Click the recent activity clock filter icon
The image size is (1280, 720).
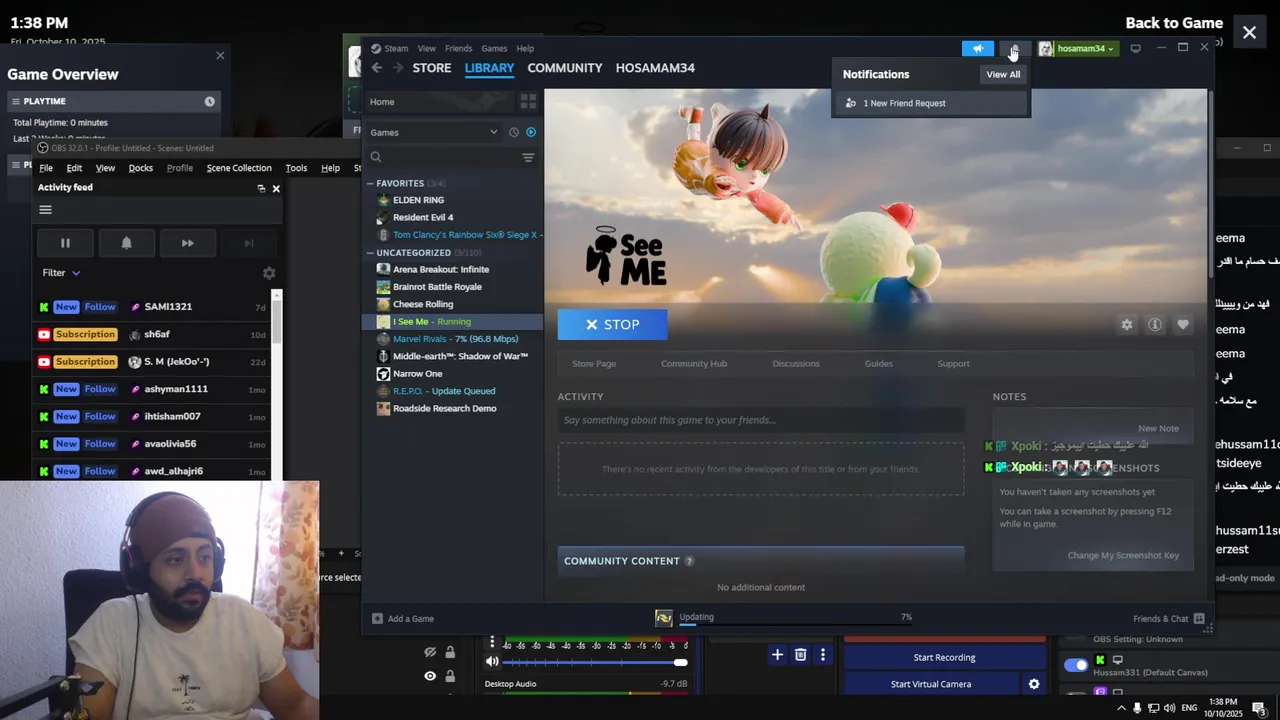[x=514, y=132]
